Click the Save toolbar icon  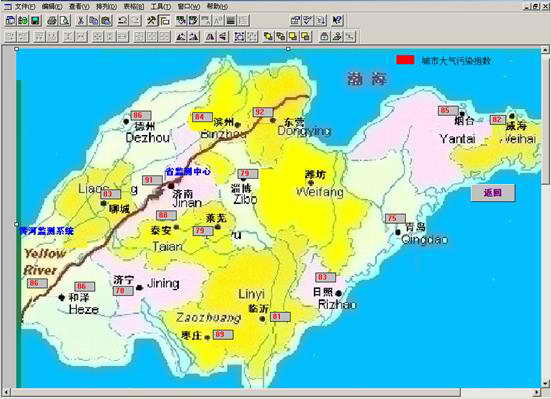pos(35,20)
